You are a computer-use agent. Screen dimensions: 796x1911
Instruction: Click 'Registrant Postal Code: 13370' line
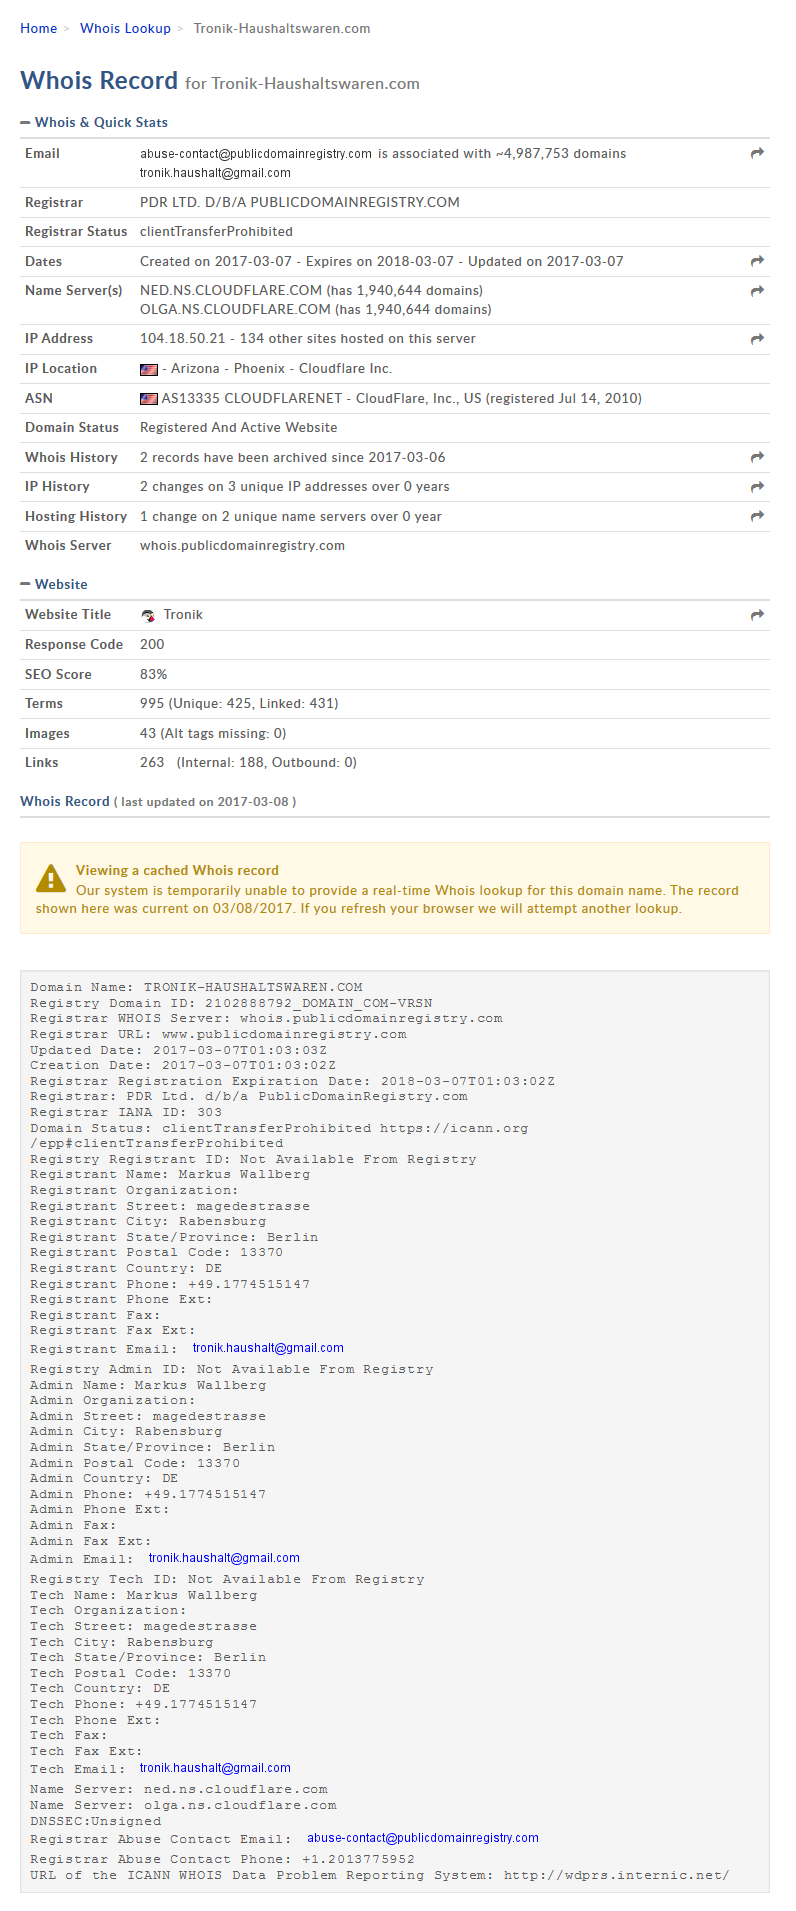tap(156, 1252)
